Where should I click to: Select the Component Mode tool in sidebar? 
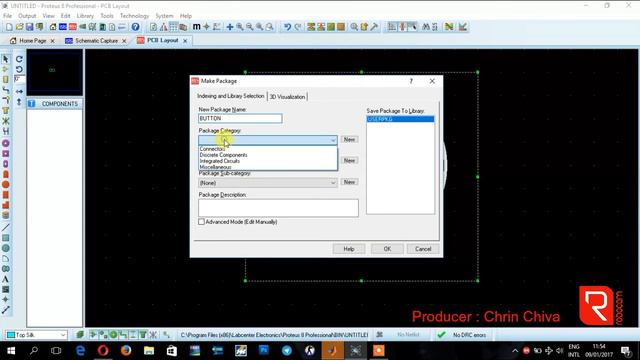(x=6, y=69)
